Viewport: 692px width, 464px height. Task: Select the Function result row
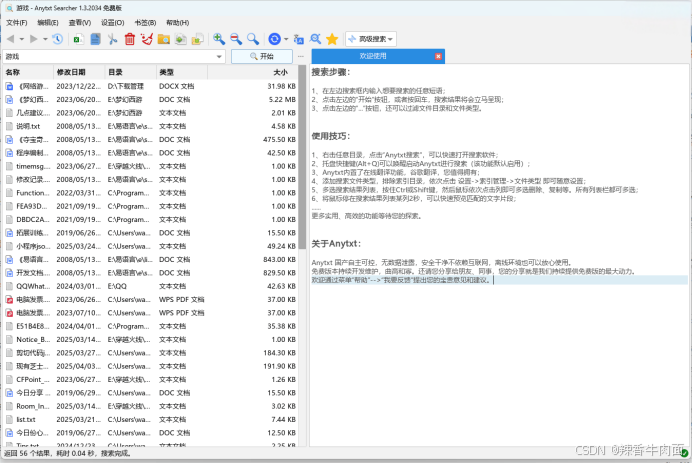[x=150, y=193]
